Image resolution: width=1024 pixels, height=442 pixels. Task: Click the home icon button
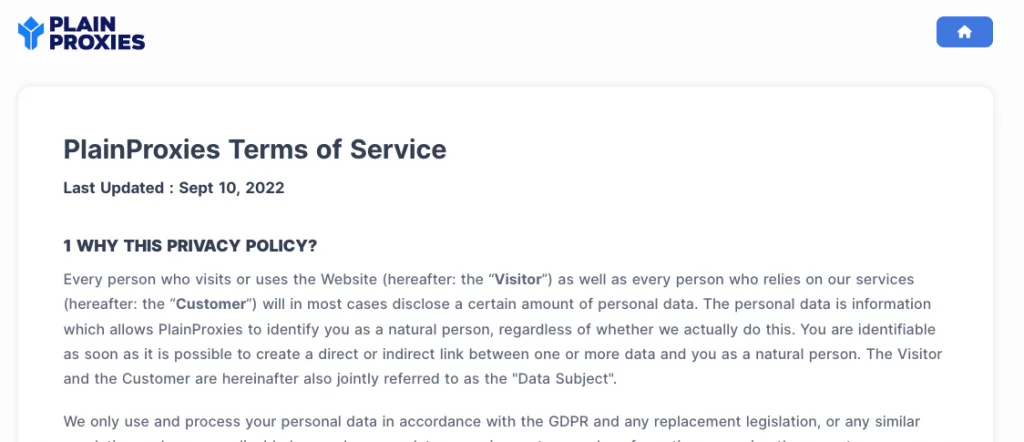pyautogui.click(x=964, y=32)
